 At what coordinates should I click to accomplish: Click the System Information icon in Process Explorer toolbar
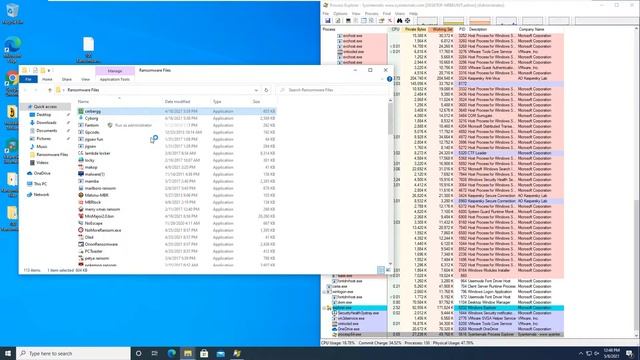point(348,20)
